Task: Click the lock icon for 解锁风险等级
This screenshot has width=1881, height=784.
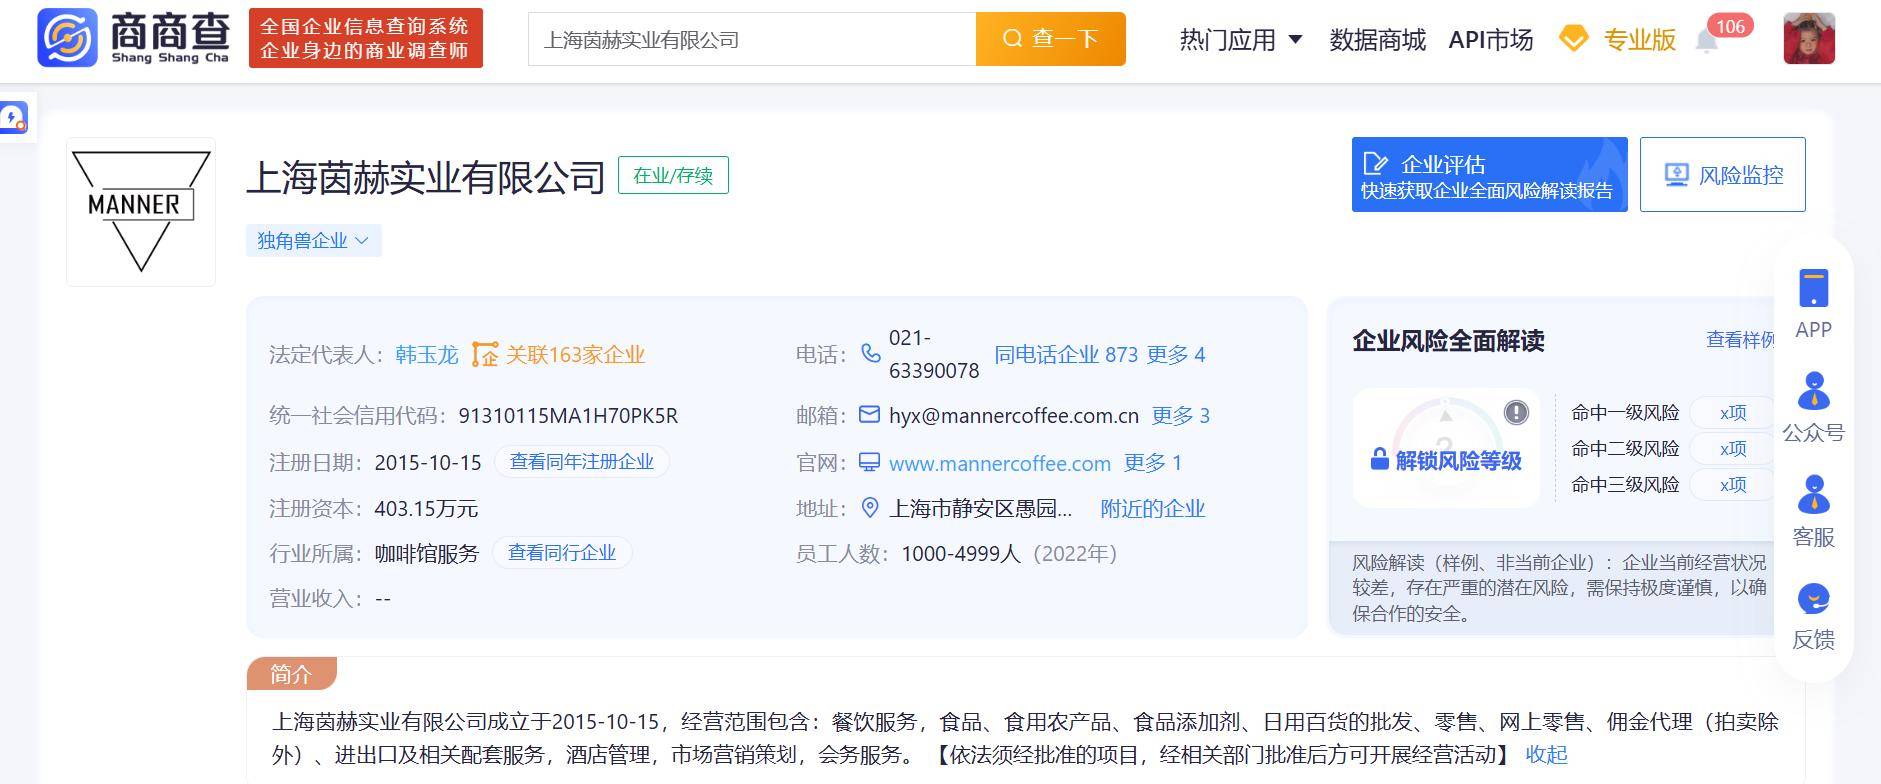Action: pos(1379,459)
